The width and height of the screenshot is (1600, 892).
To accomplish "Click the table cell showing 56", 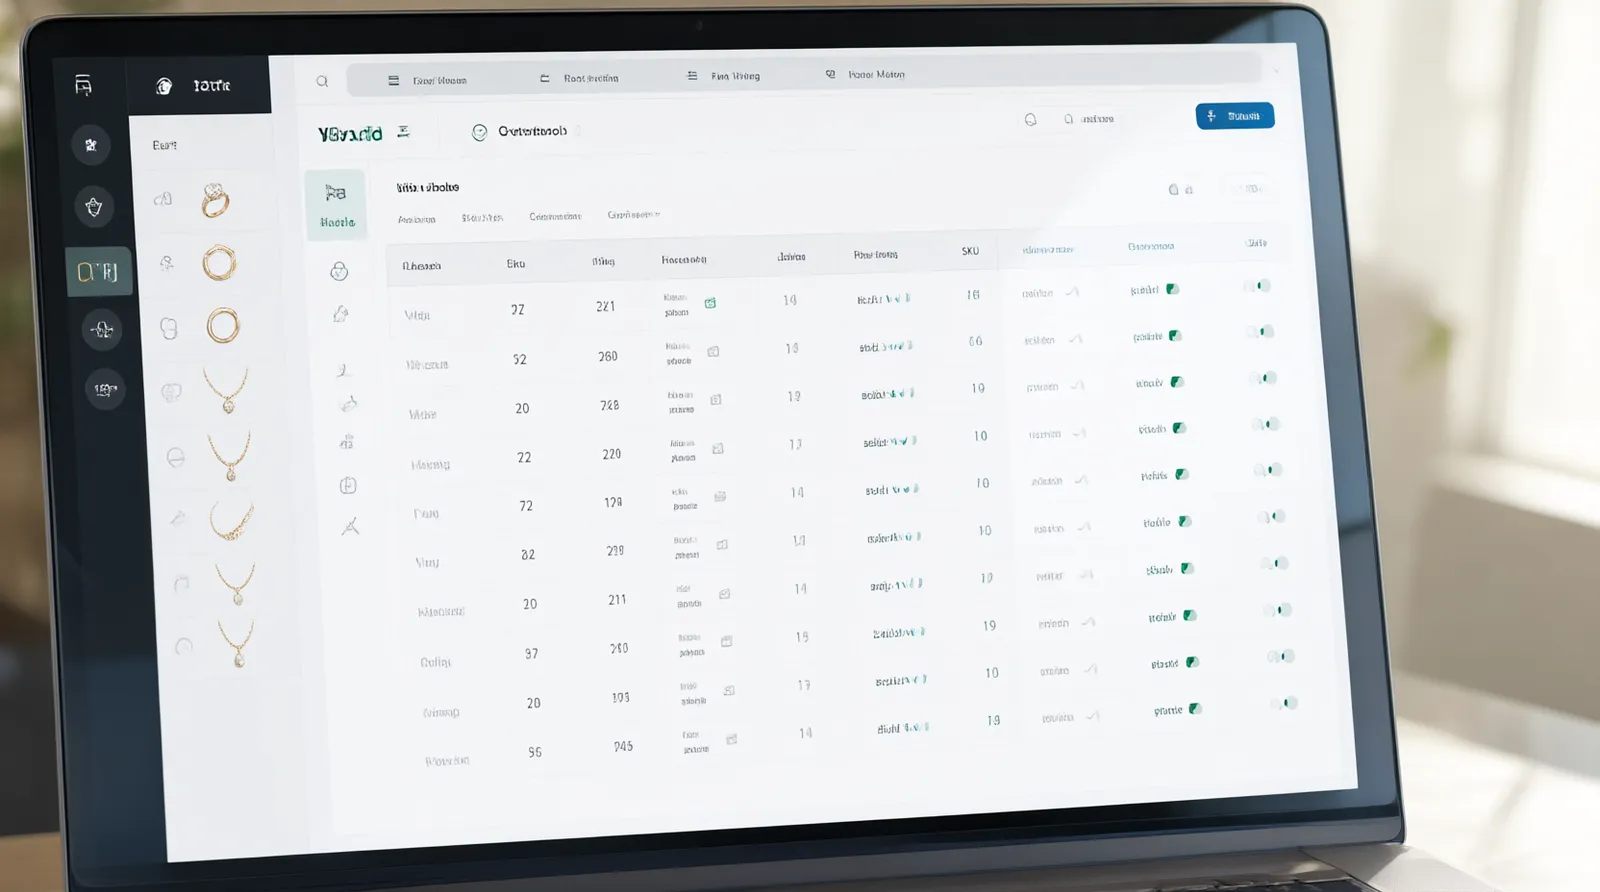I will click(x=535, y=752).
